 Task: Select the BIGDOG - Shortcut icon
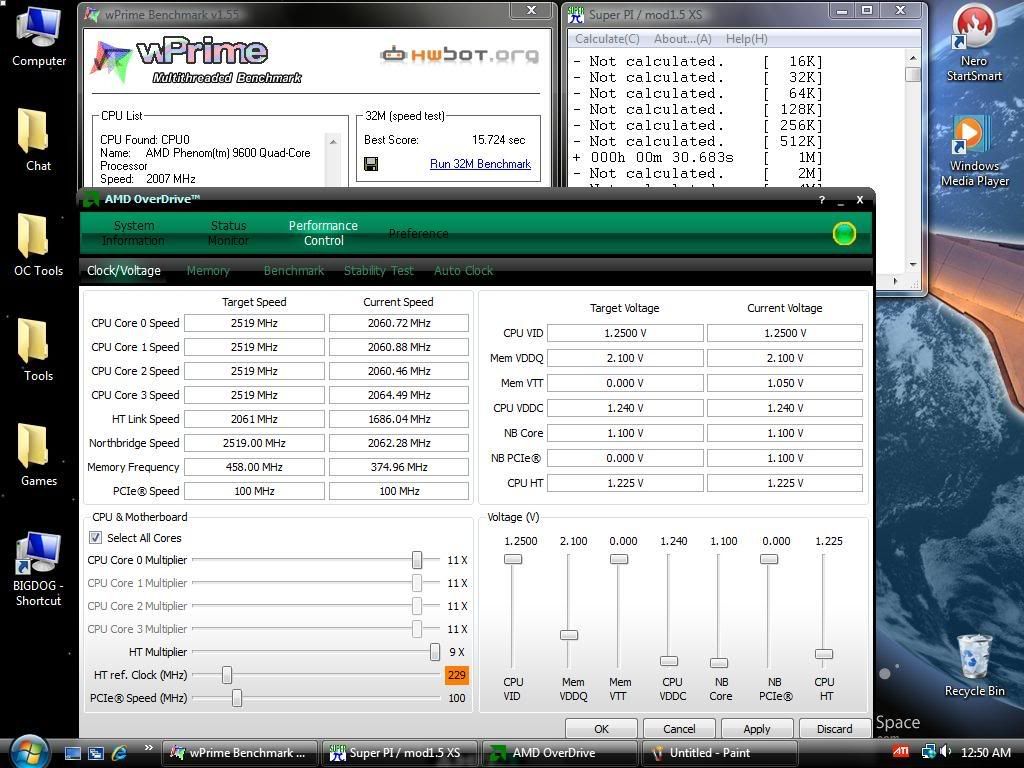point(39,569)
